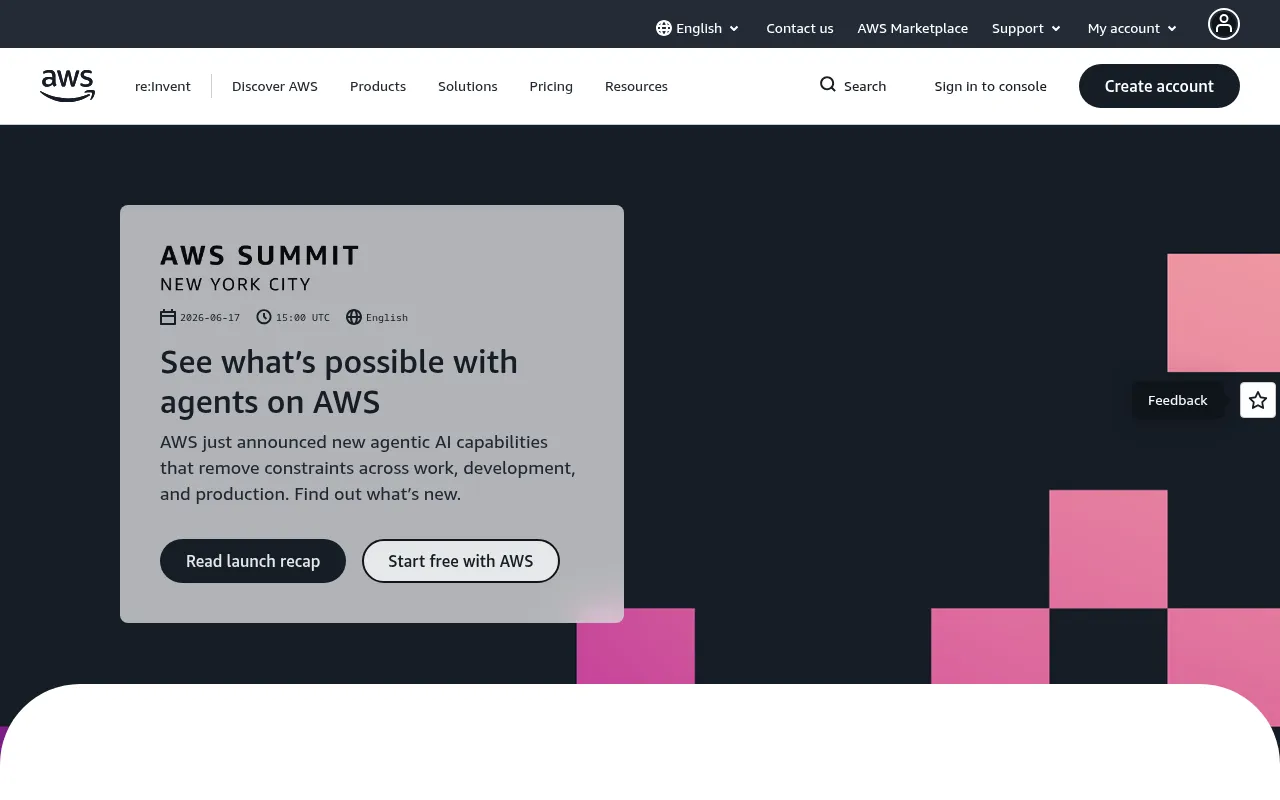Click the English label in event details

pyautogui.click(x=387, y=317)
